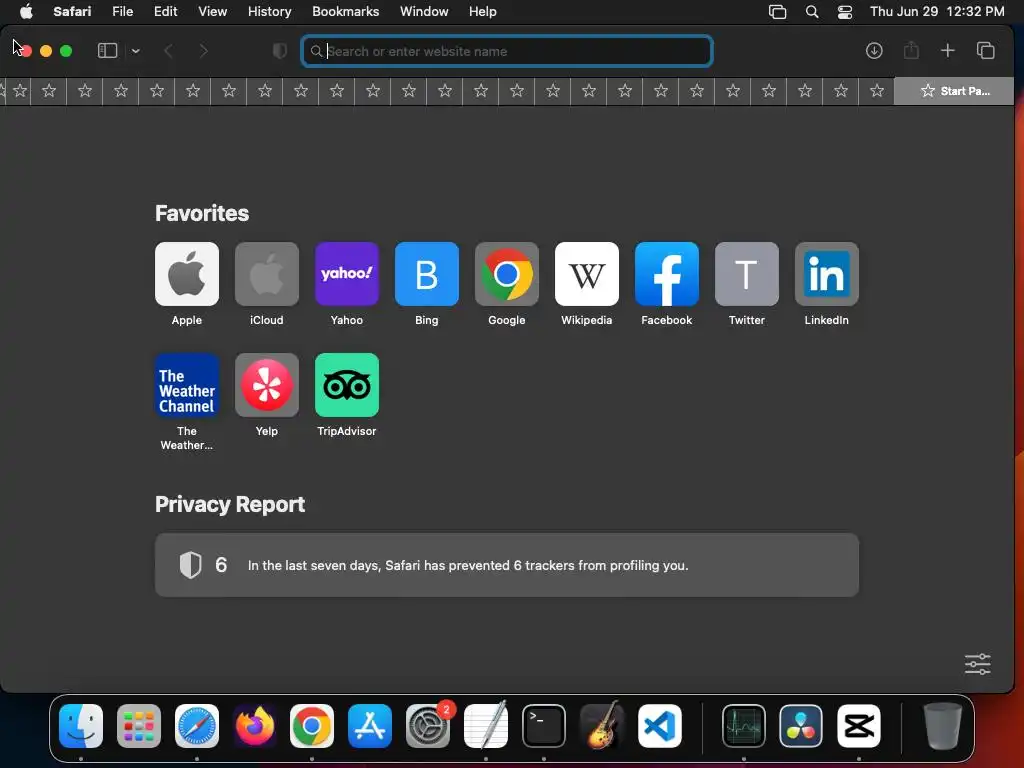Screen dimensions: 1024x768
Task: Launch GarageBand from the Dock
Action: pos(601,726)
